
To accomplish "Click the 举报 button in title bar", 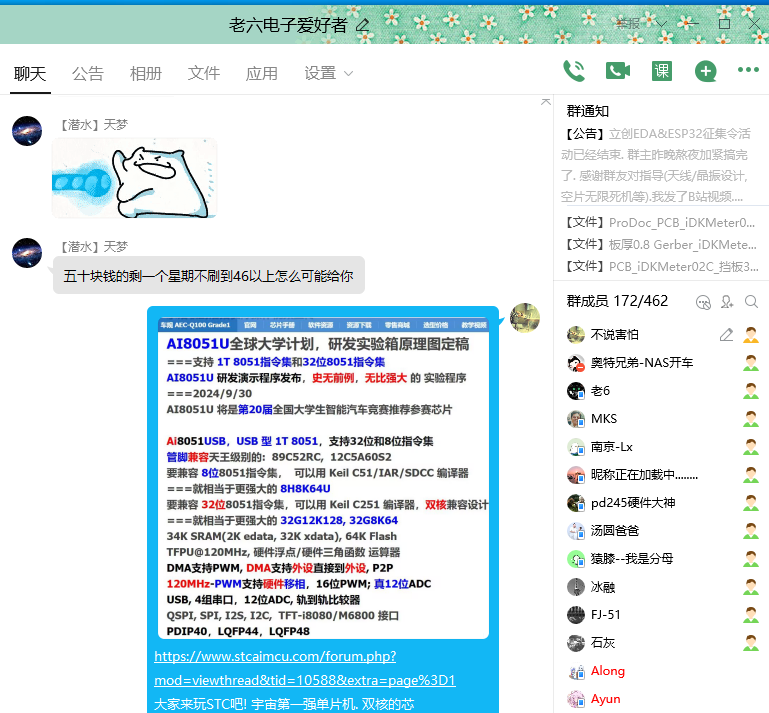I will (628, 24).
